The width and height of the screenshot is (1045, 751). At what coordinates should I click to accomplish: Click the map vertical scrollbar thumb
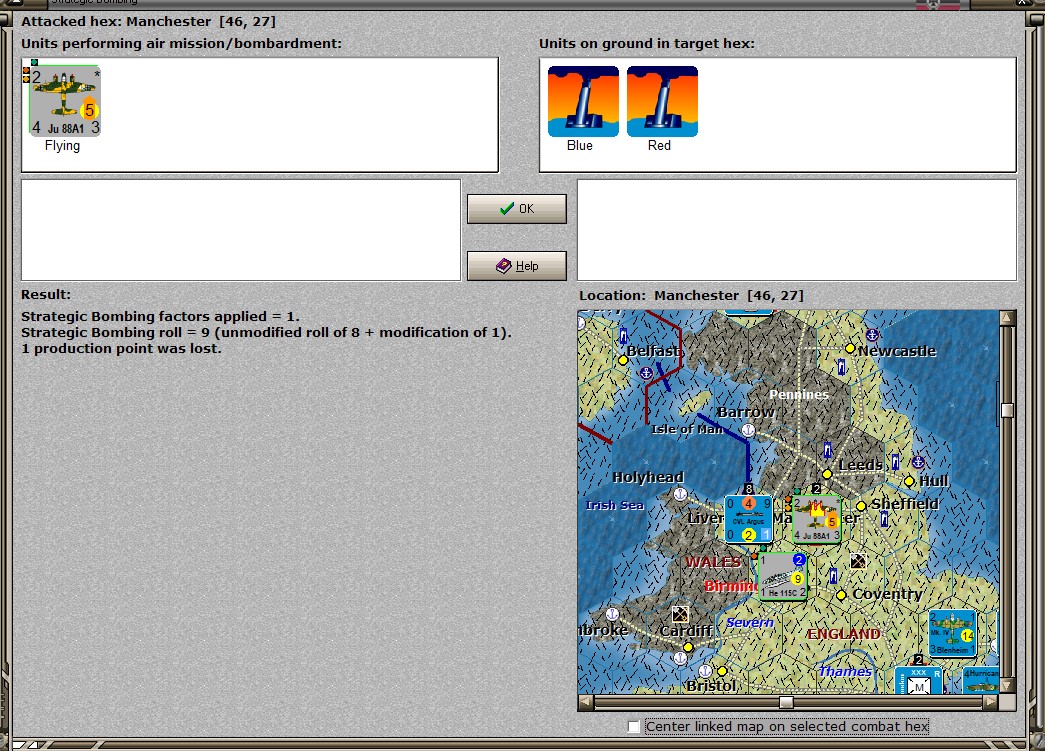click(x=1007, y=410)
